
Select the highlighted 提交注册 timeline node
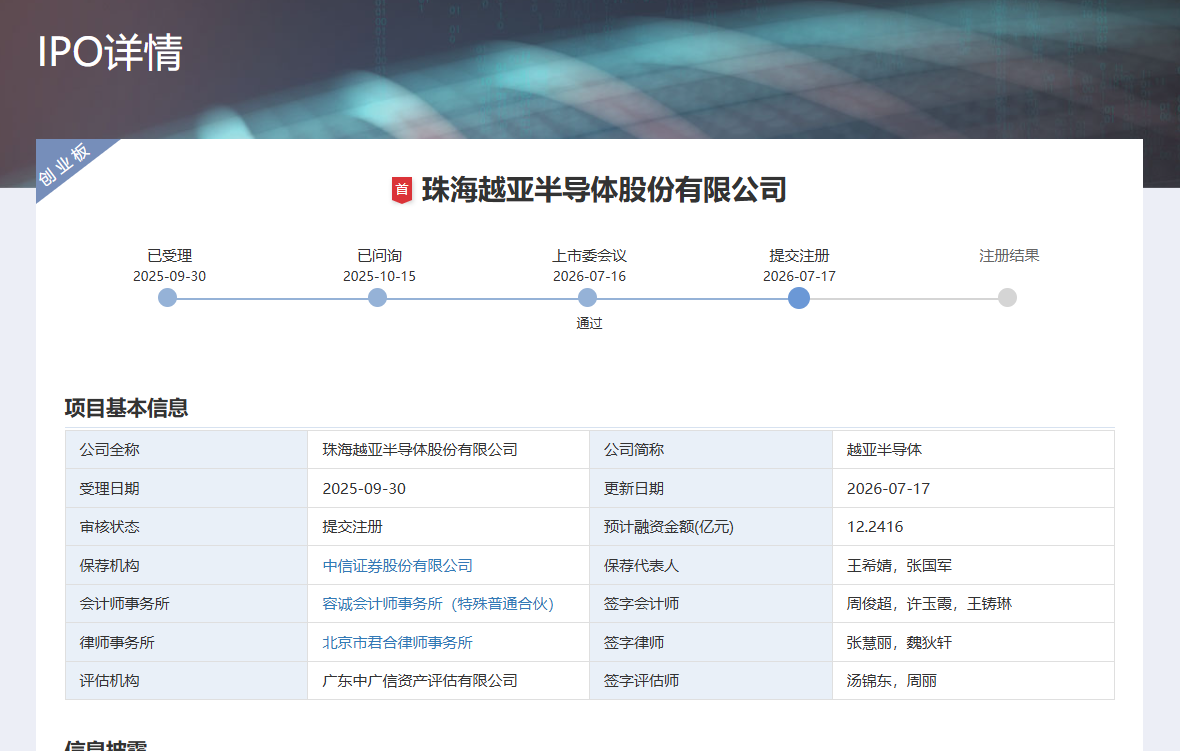coord(798,298)
